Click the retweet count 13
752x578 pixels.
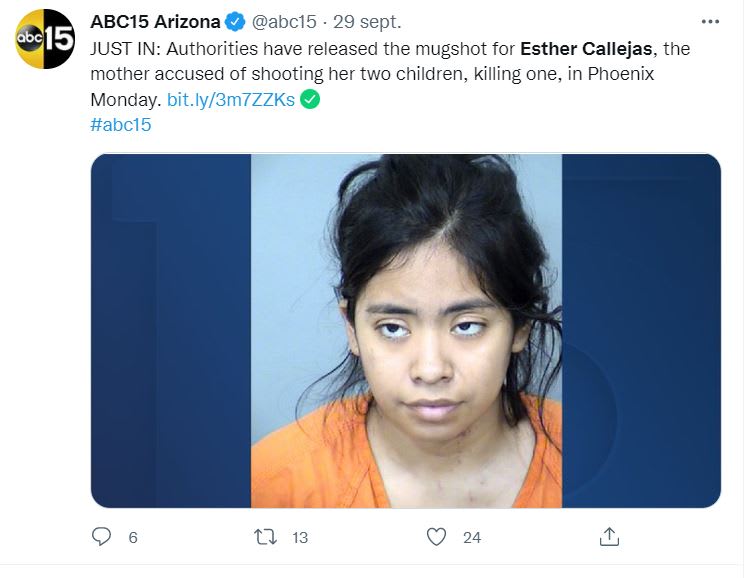300,538
